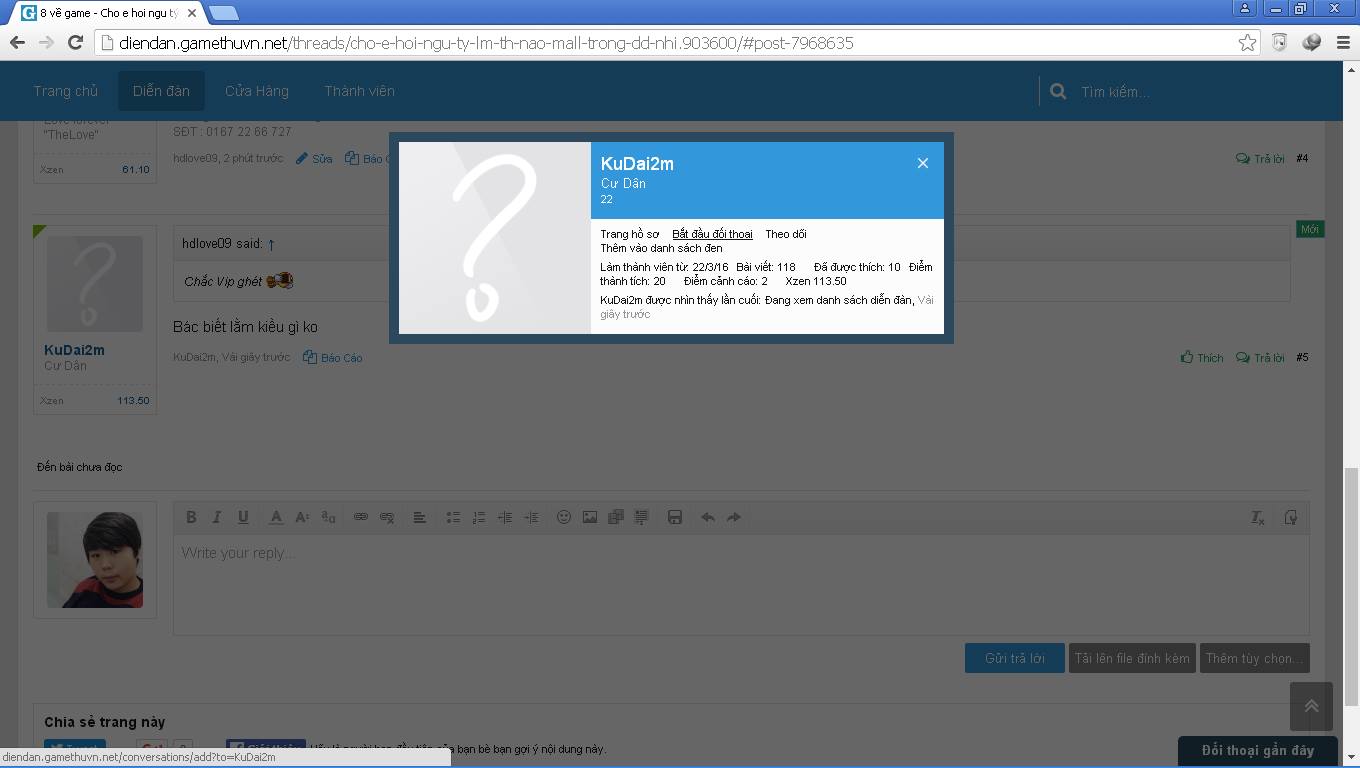Go to Thành viên navigation tab
1360x768 pixels.
tap(359, 91)
